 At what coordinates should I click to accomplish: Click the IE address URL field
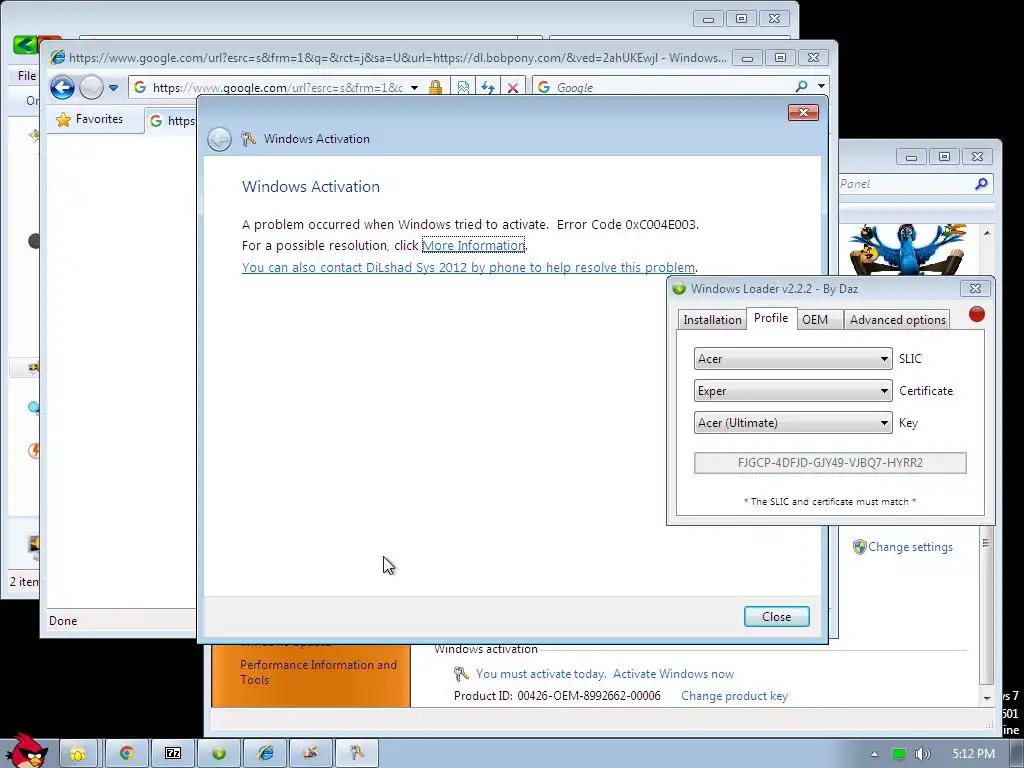278,88
